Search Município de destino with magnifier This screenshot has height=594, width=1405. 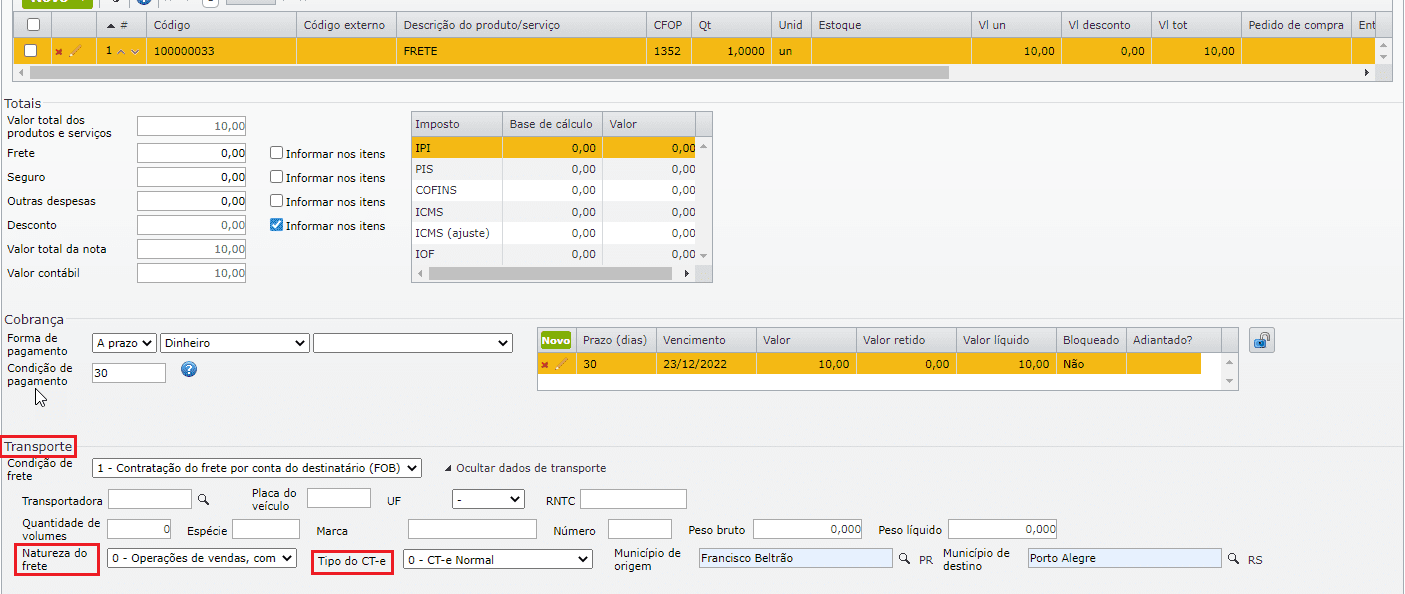click(1233, 559)
